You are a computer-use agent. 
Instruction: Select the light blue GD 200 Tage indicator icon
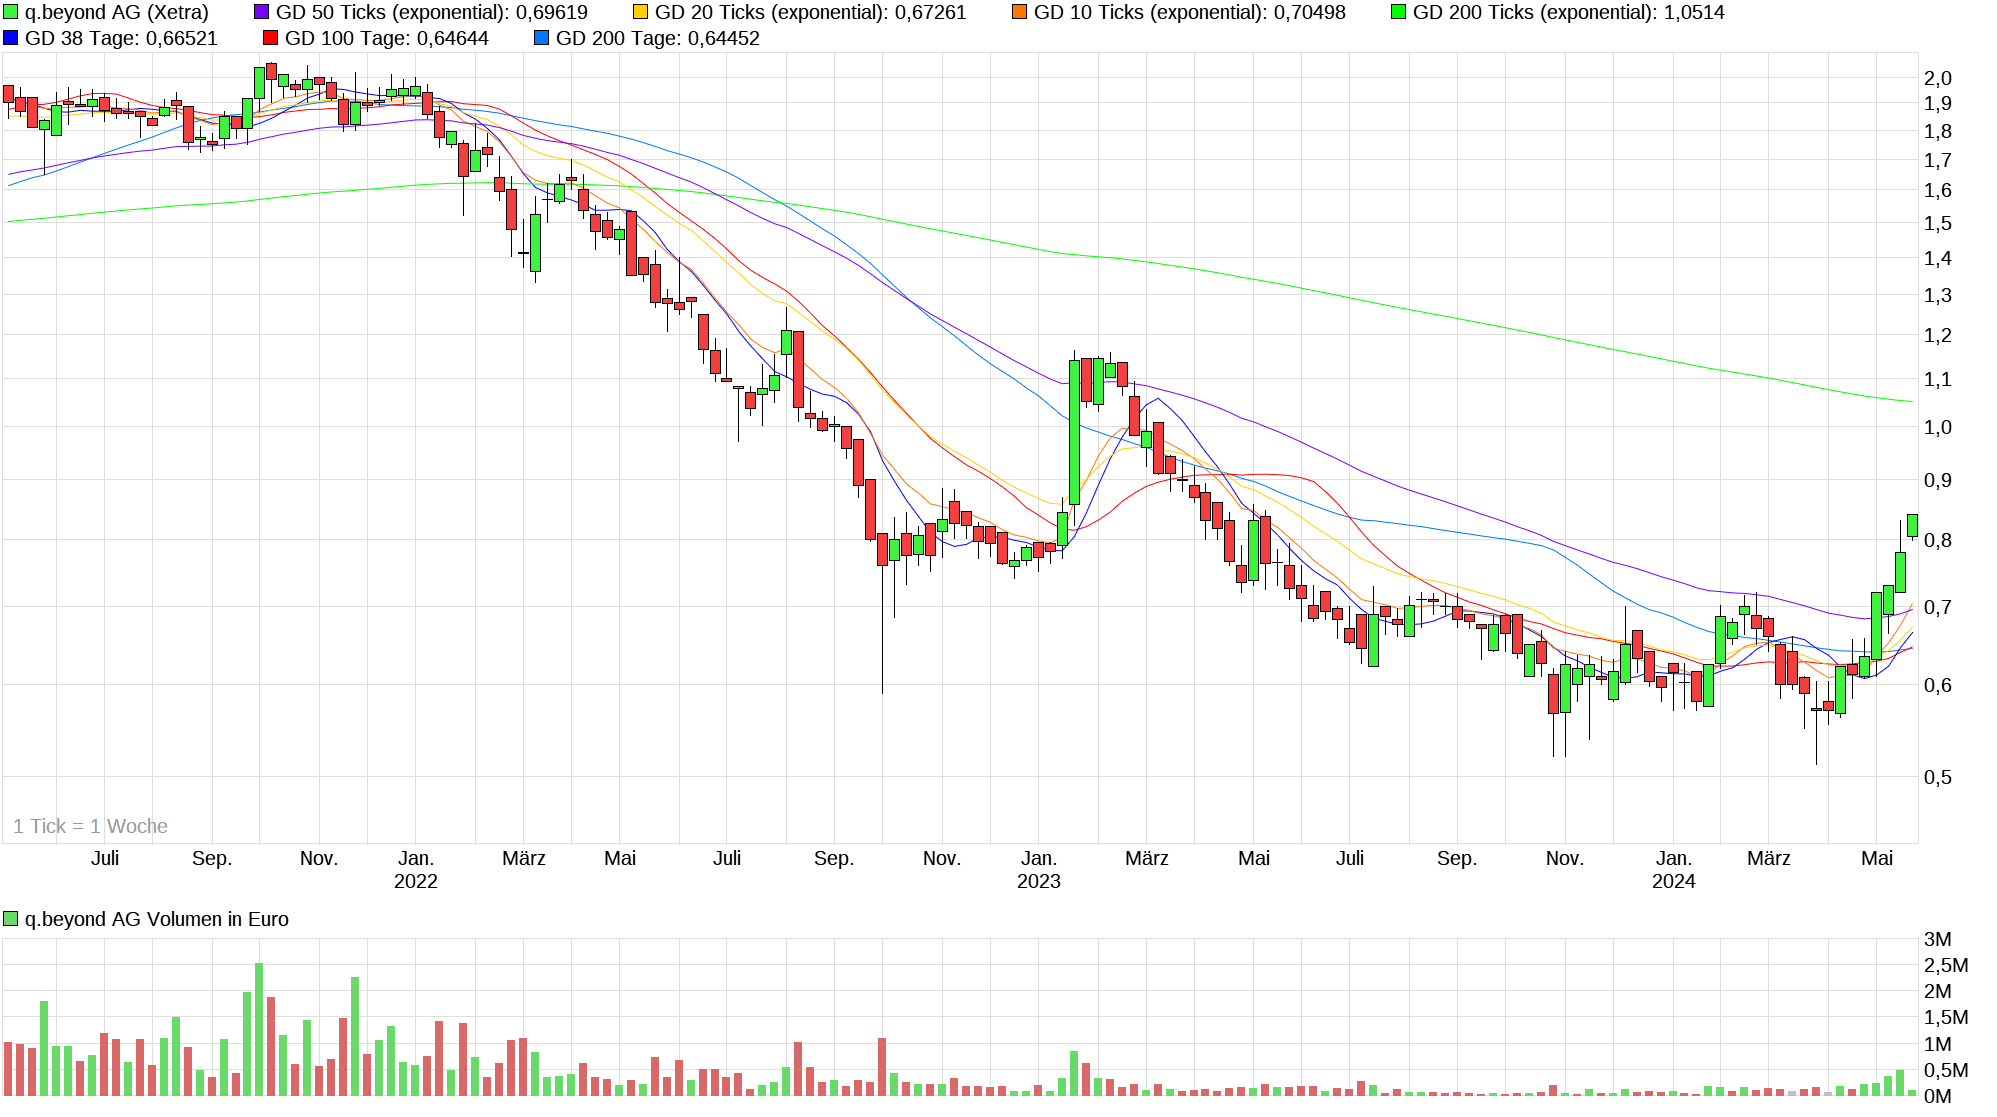(x=541, y=39)
